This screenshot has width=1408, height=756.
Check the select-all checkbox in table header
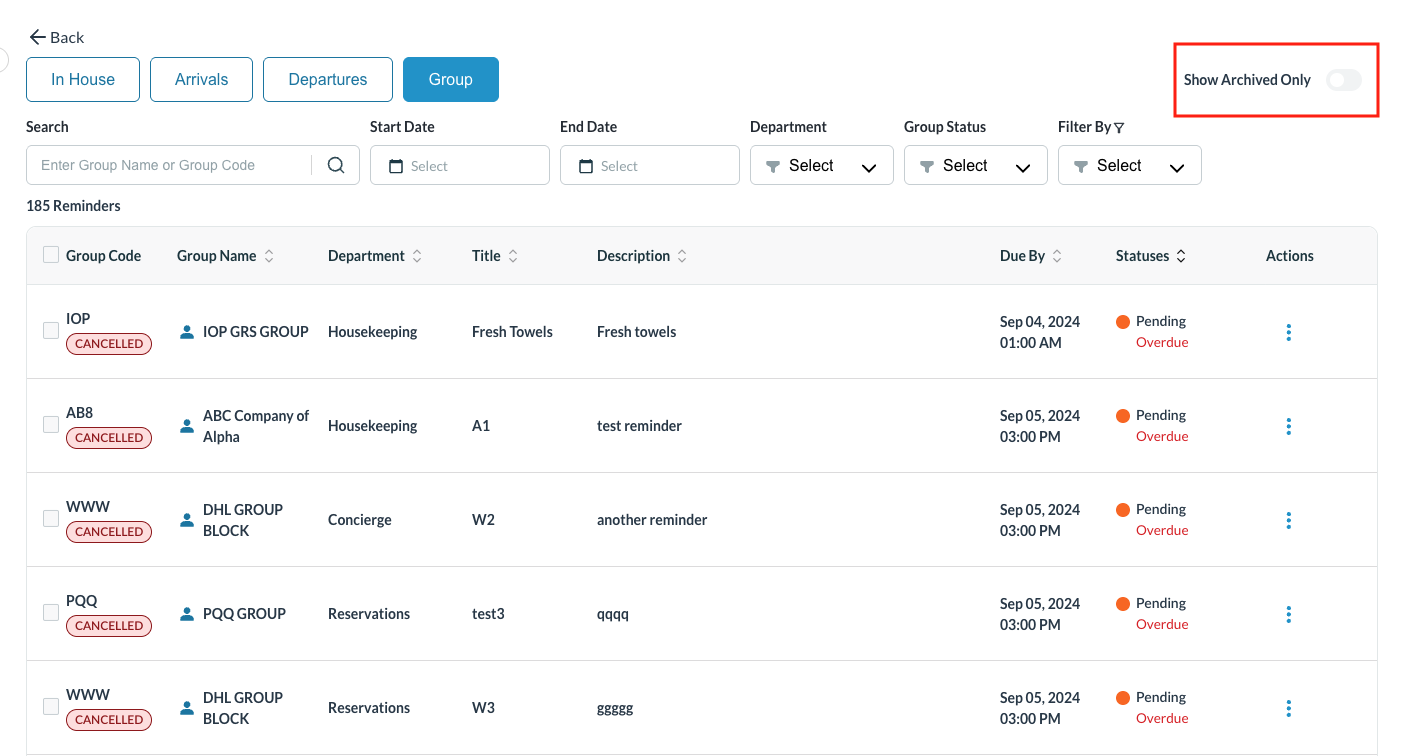(51, 255)
